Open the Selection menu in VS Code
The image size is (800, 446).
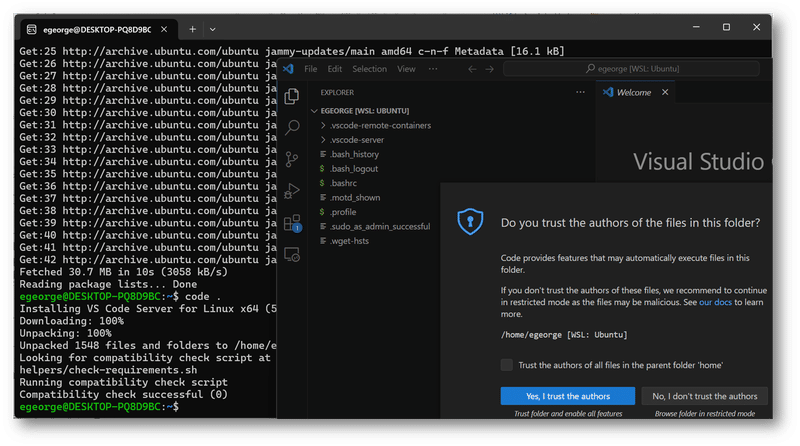coord(369,69)
